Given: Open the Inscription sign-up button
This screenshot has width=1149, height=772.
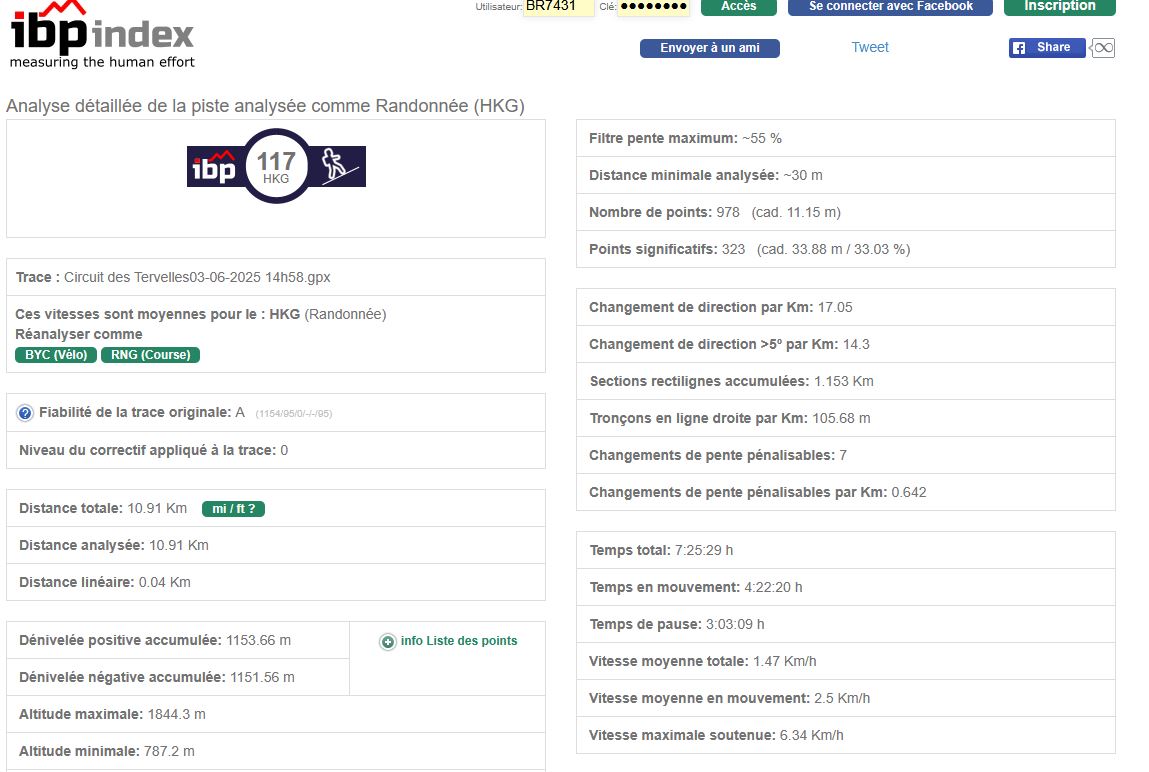Looking at the screenshot, I should [1060, 7].
